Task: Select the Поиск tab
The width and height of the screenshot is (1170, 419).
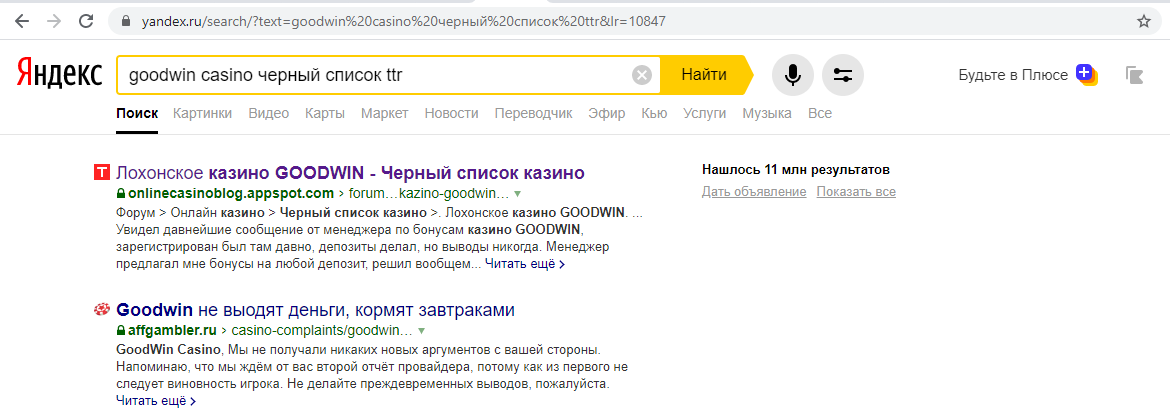Action: (137, 113)
